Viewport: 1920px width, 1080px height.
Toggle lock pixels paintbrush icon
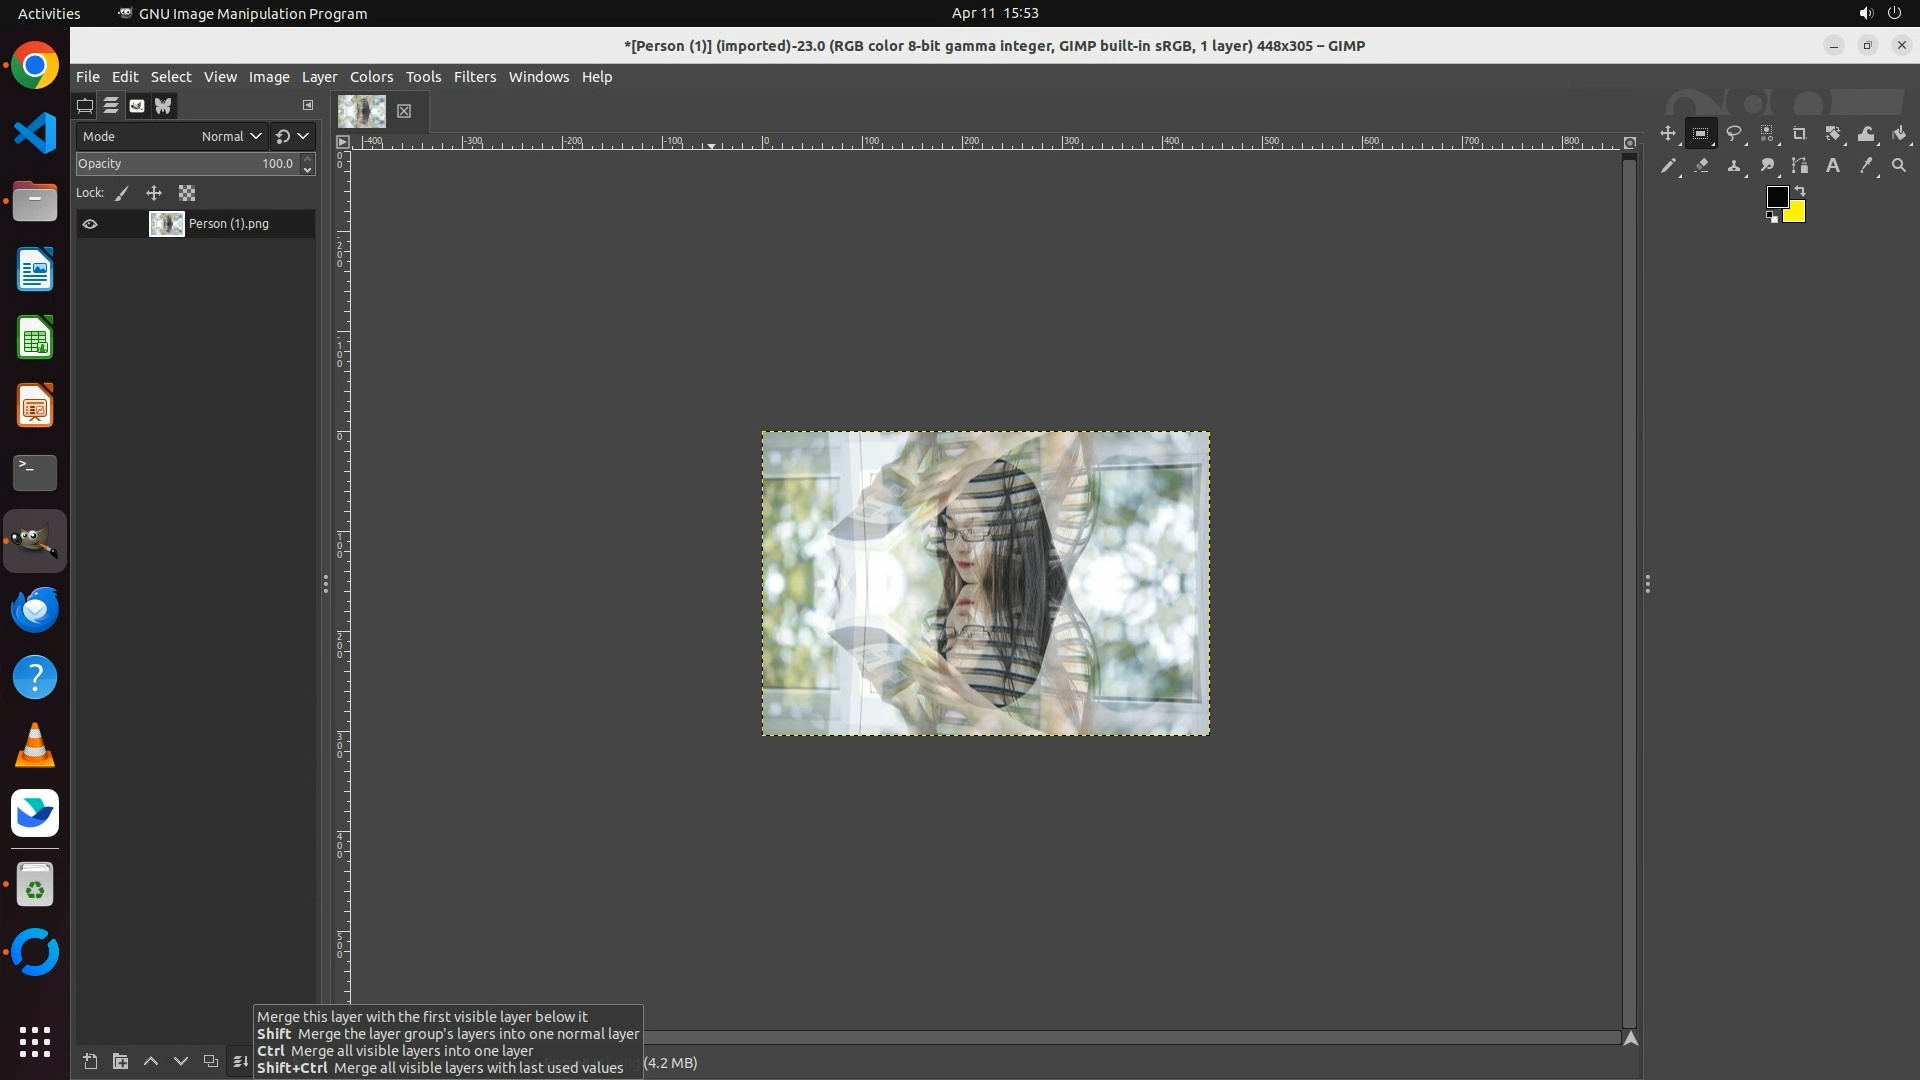point(122,193)
